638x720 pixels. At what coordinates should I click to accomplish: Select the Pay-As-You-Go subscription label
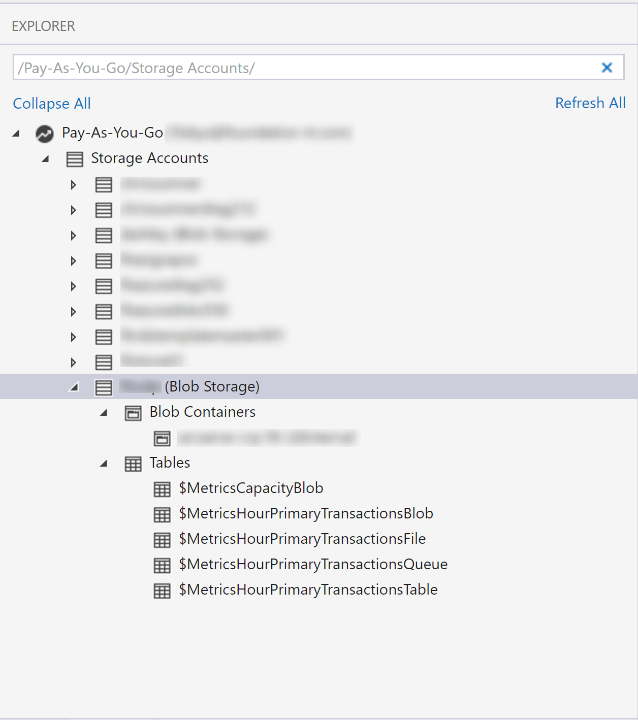[113, 133]
